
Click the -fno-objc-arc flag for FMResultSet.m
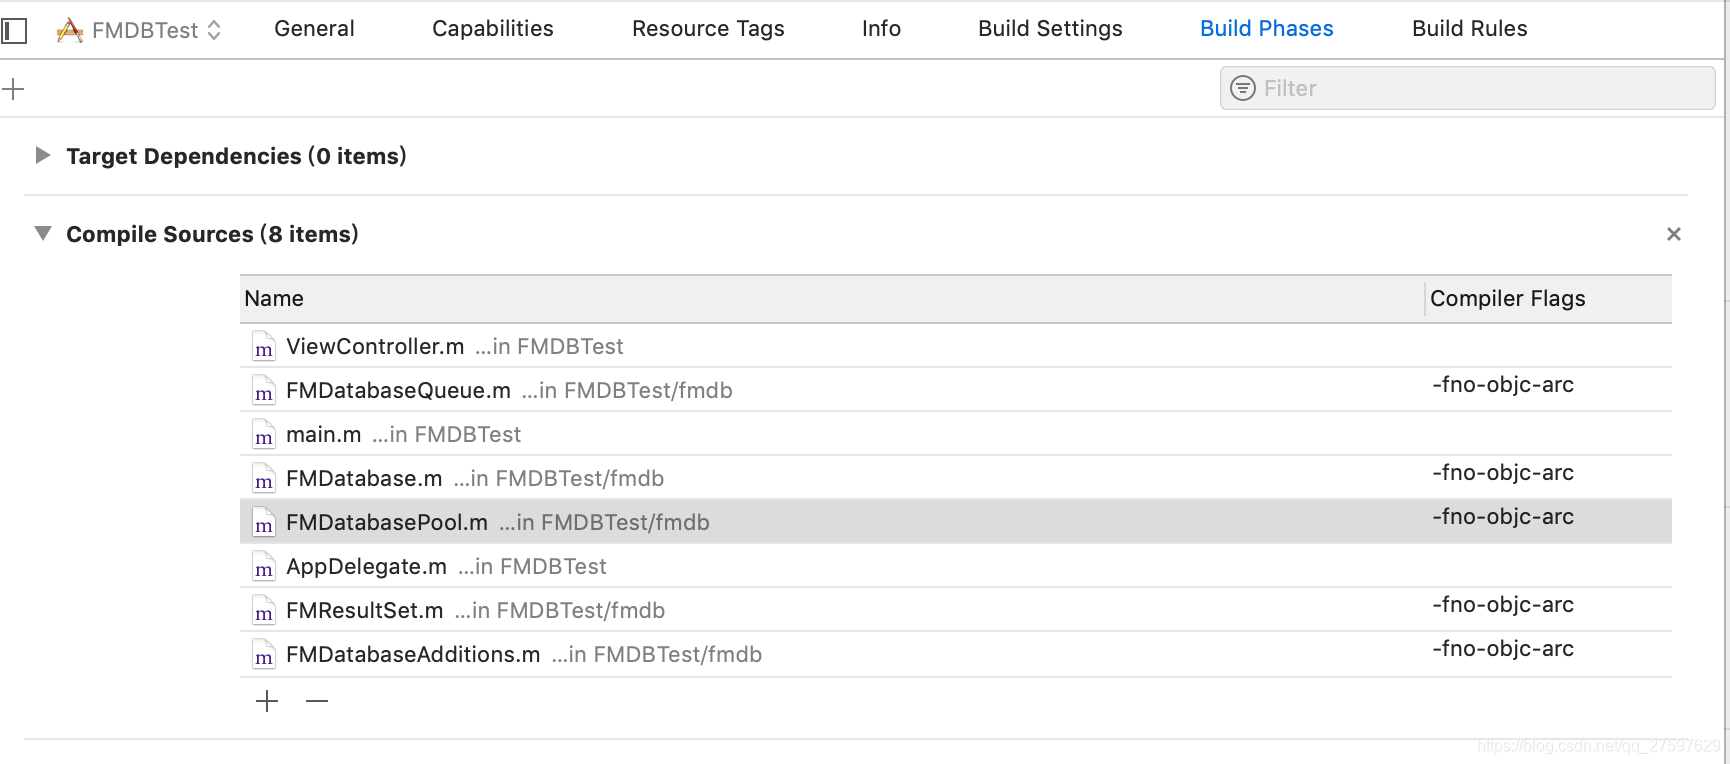pos(1502,605)
